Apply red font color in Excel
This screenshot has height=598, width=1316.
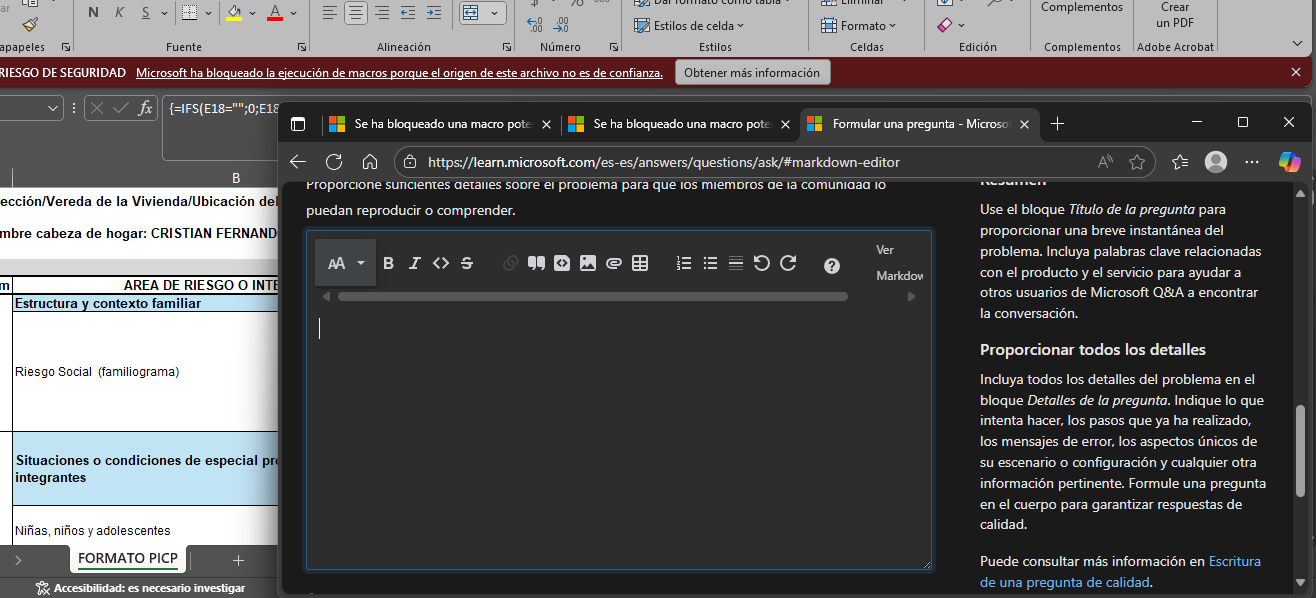click(x=276, y=13)
